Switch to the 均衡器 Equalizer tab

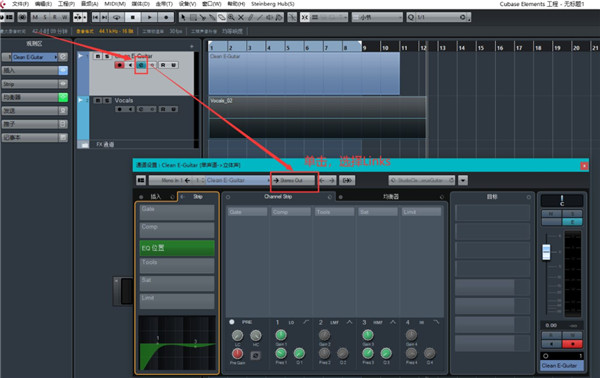[x=391, y=197]
